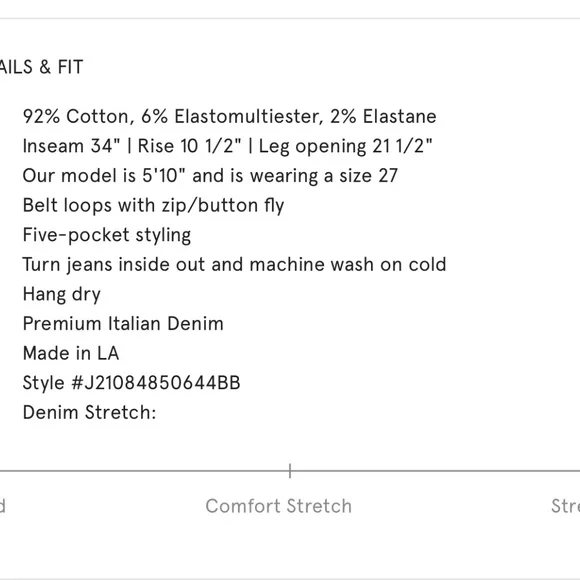Click the stretch scale track right of center
The width and height of the screenshot is (580, 580).
pos(436,471)
